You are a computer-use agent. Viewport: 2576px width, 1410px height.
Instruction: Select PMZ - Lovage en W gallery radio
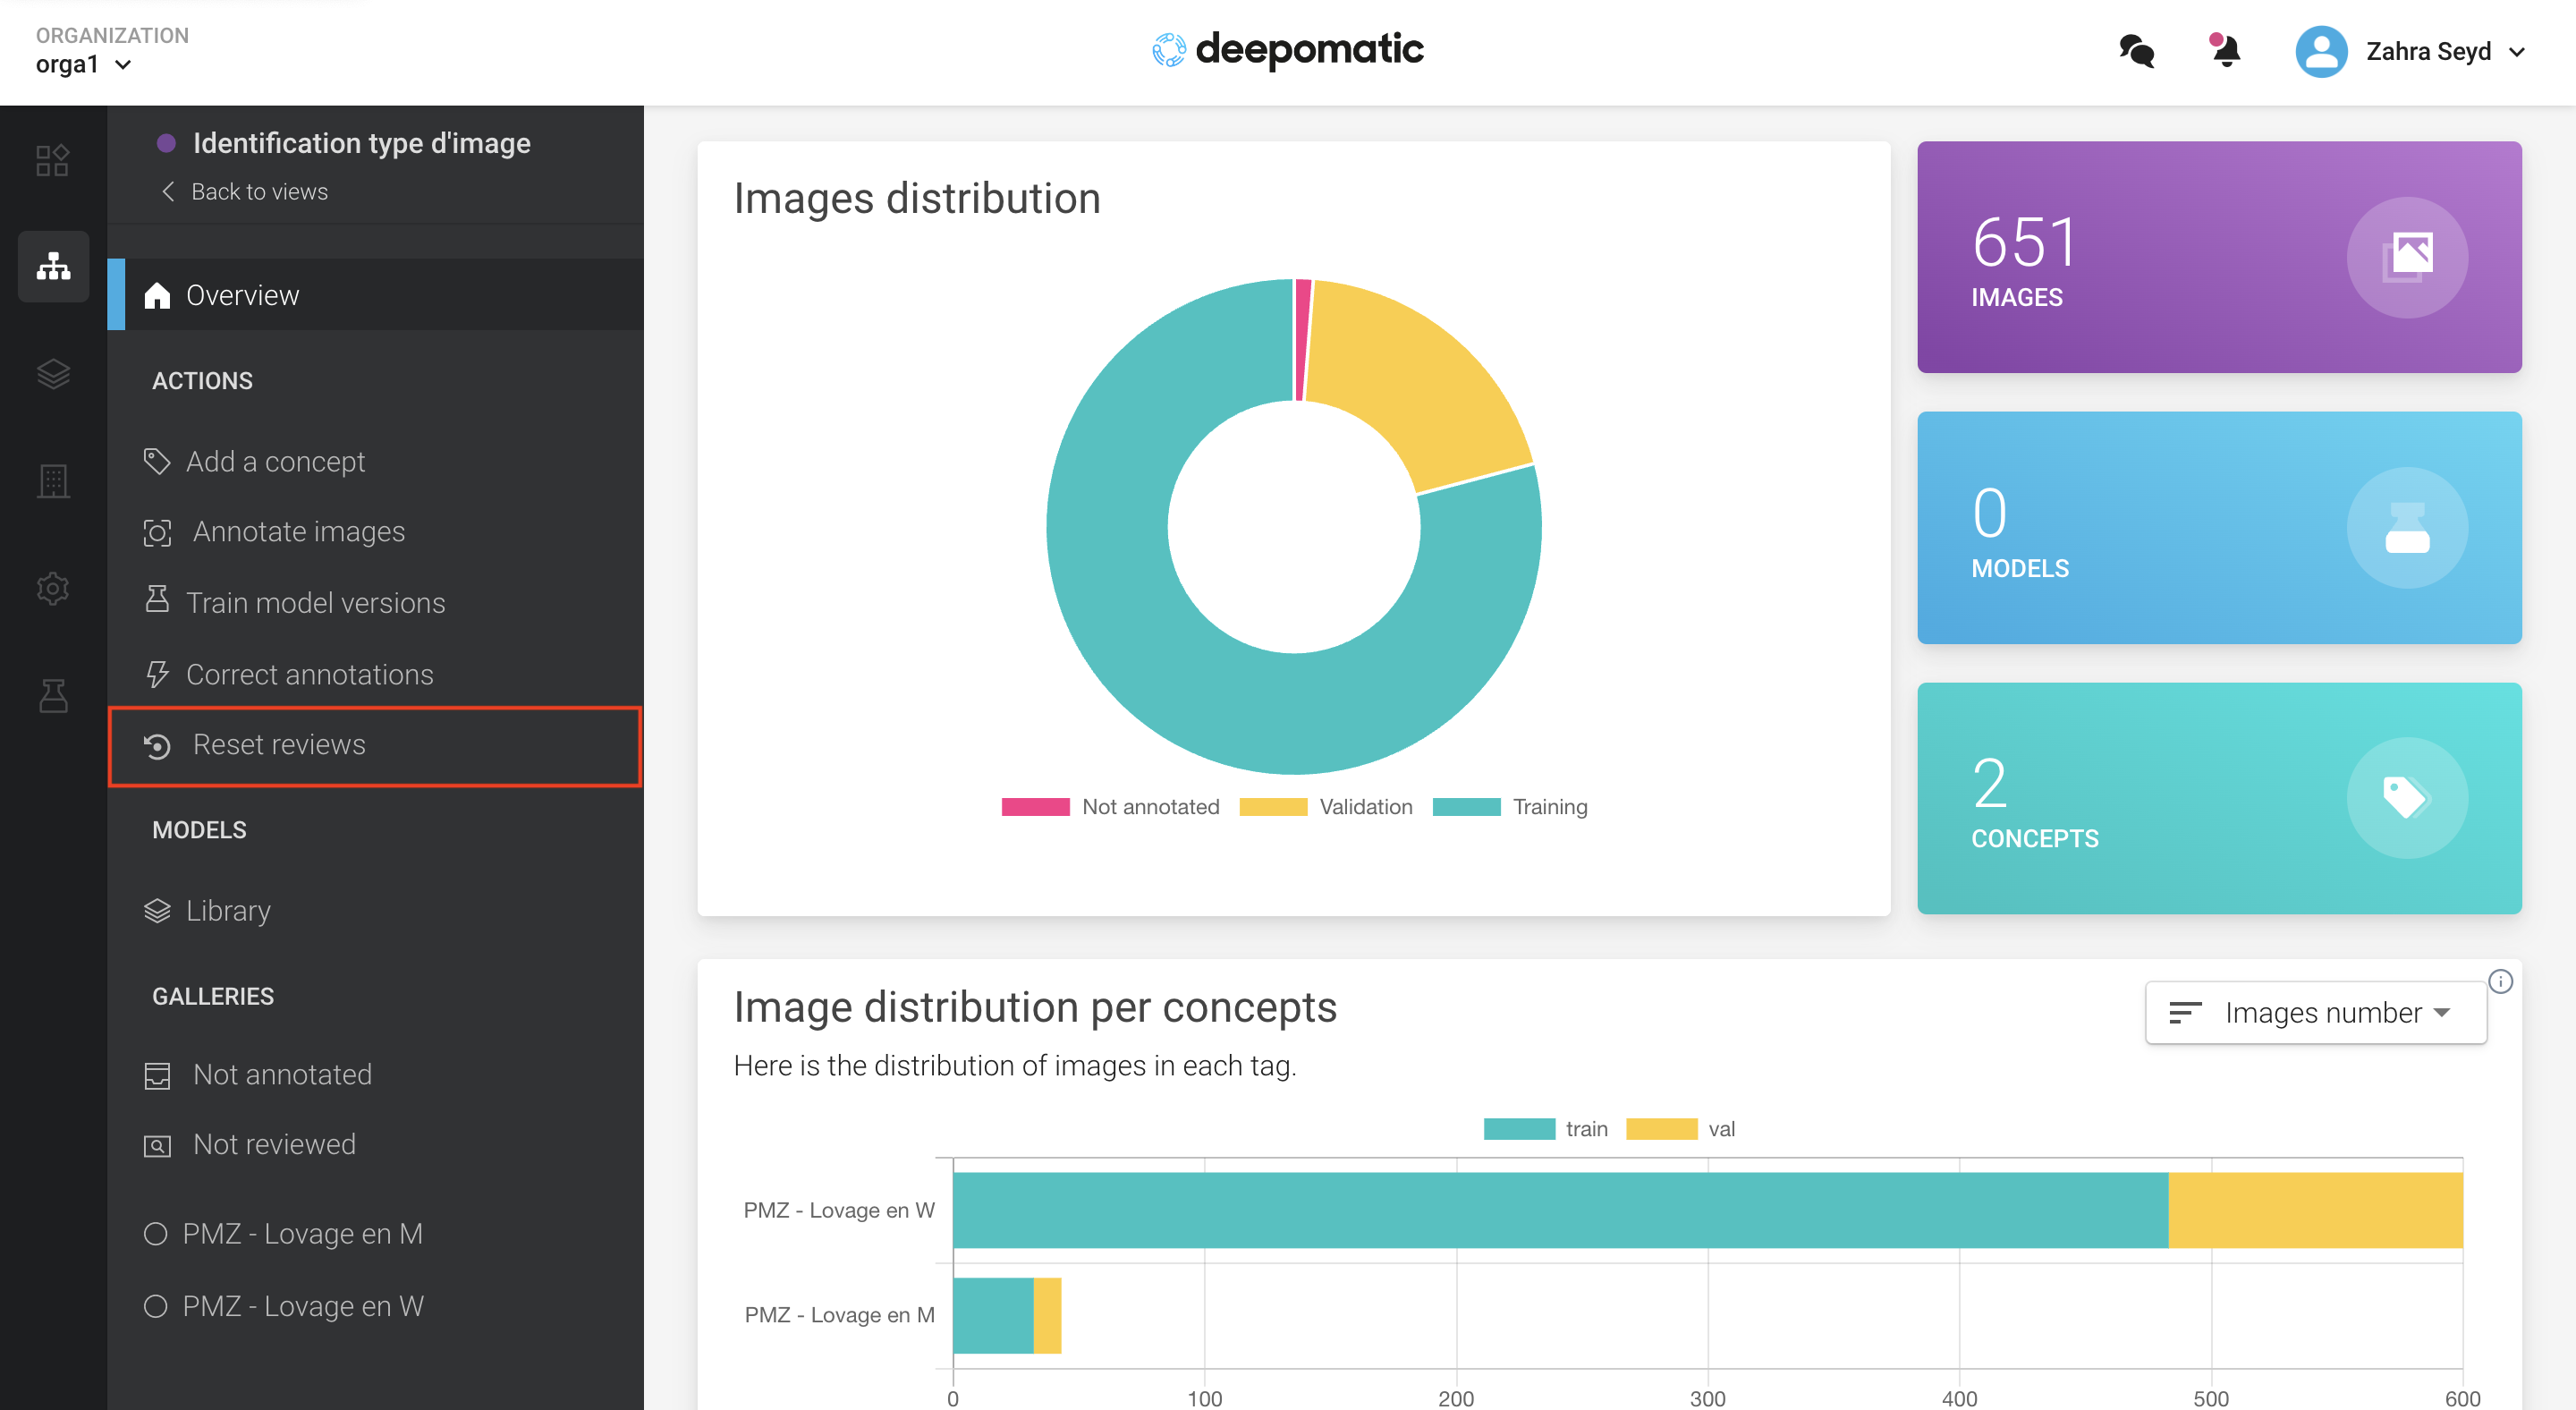click(156, 1306)
